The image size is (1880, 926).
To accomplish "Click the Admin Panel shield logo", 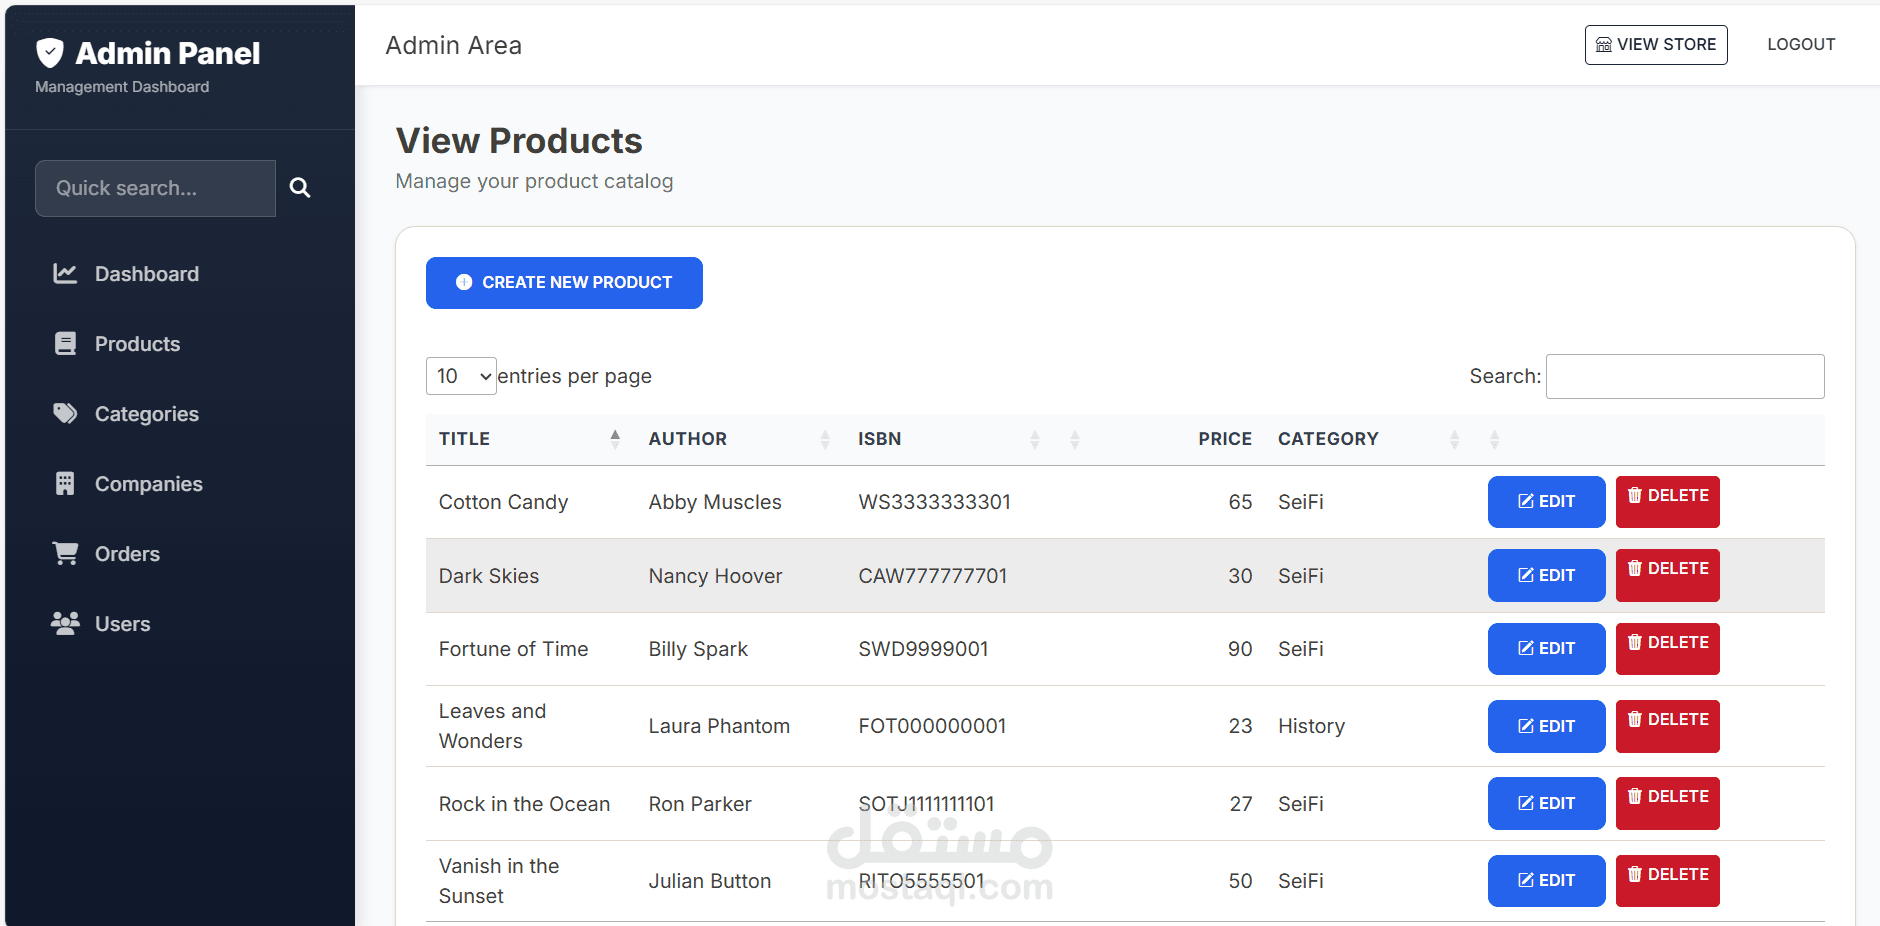I will (x=50, y=53).
